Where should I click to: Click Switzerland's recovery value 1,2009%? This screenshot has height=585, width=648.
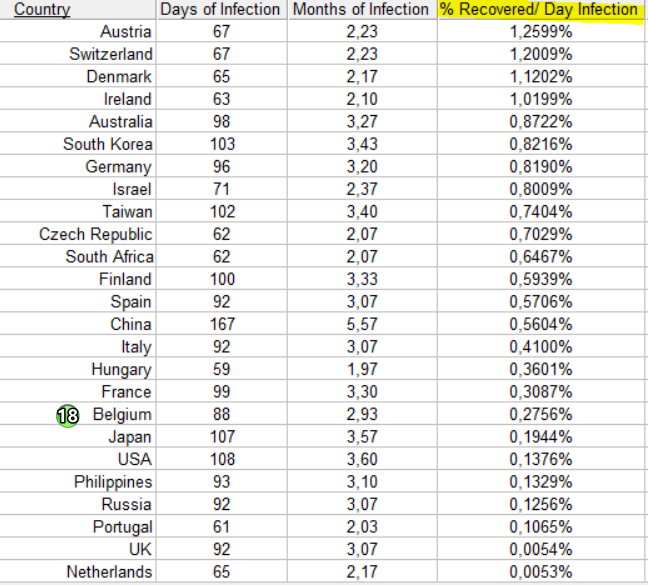click(541, 54)
